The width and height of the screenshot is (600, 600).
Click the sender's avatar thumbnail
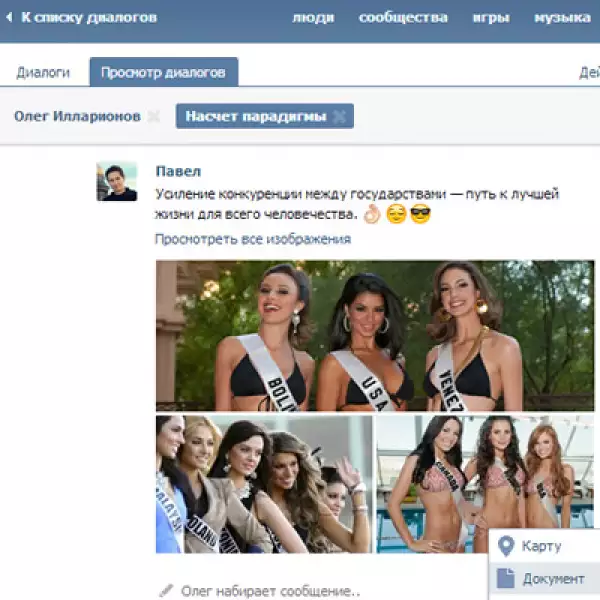coord(116,181)
